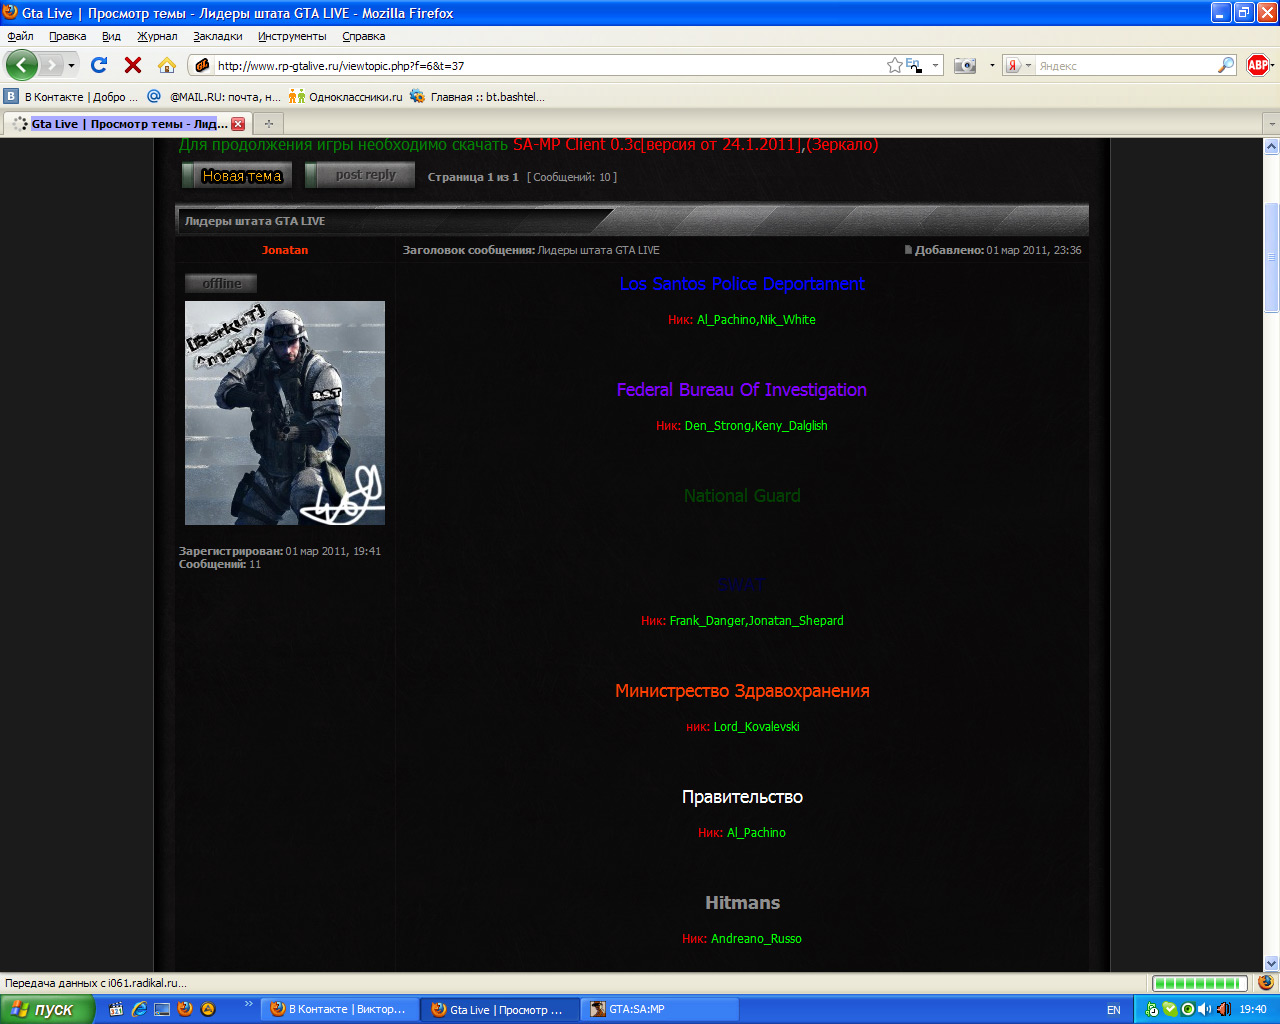Click the Forward navigation arrow

51,65
